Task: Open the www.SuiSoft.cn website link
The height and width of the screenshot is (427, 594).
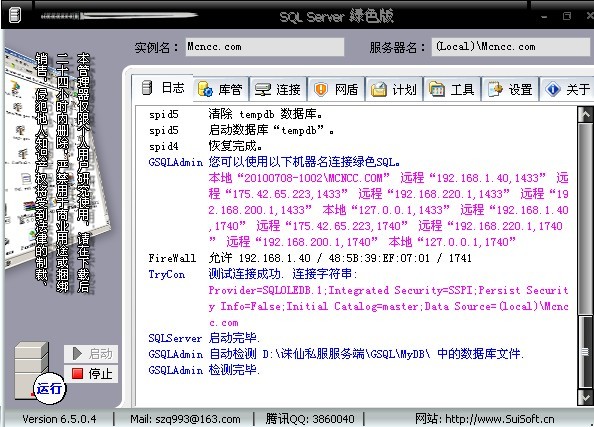Action: click(499, 419)
